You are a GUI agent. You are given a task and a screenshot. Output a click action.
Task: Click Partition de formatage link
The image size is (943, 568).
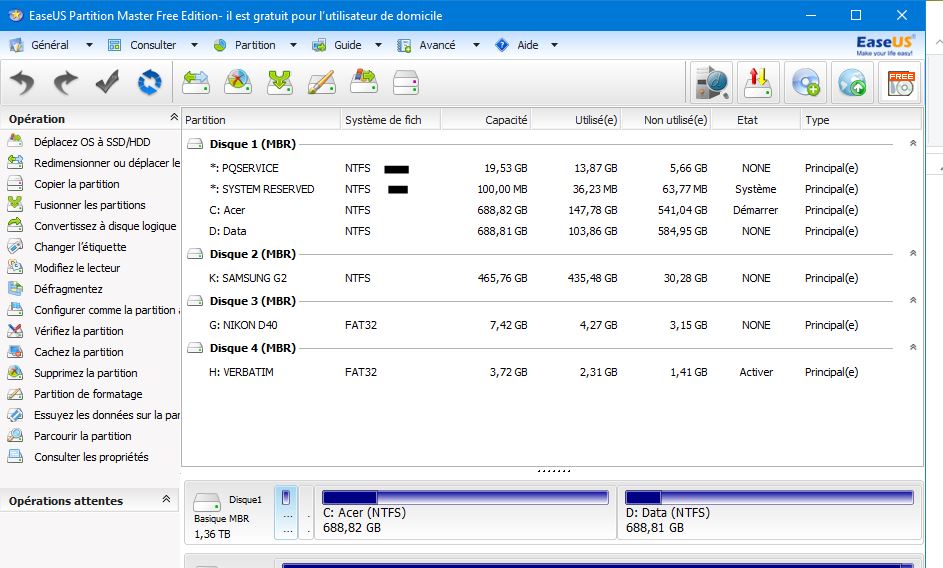(88, 394)
